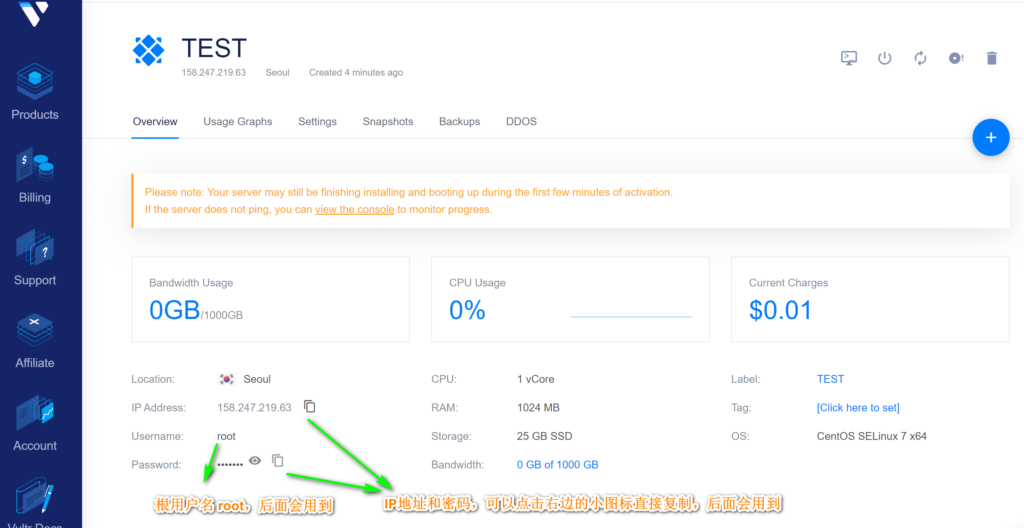Click the Current Charges $0.01 value

780,310
